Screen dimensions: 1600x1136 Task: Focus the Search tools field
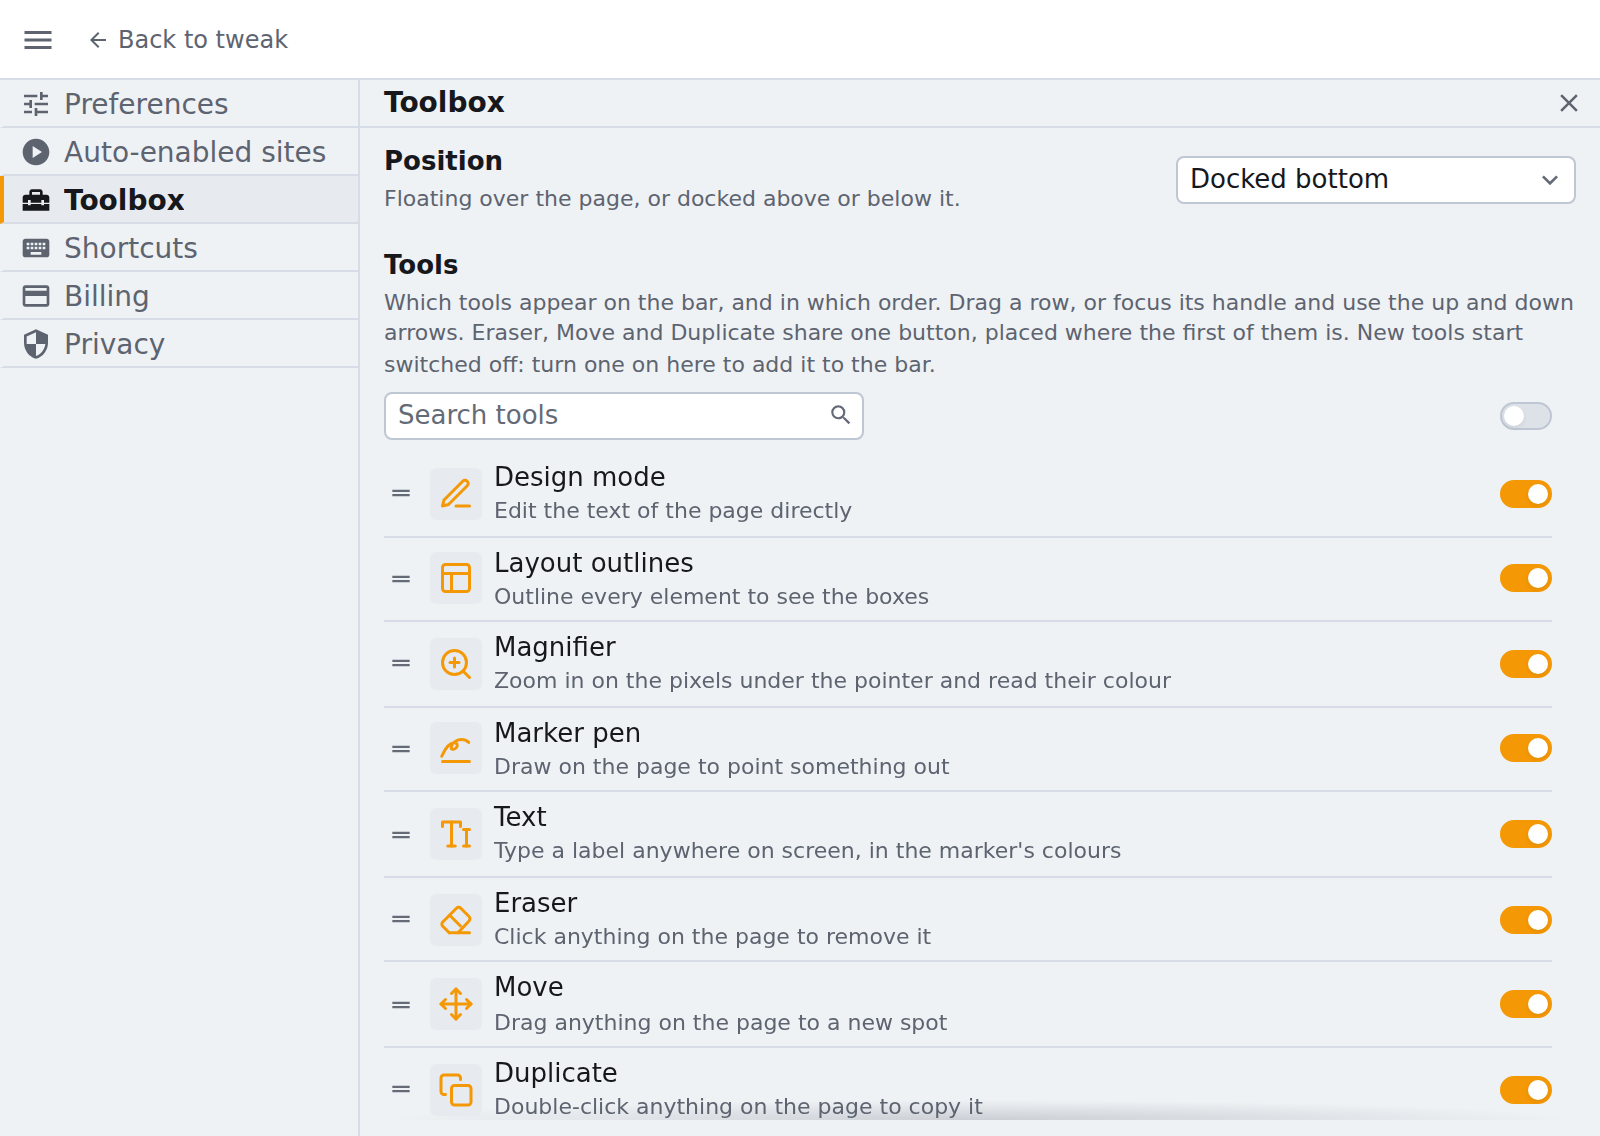623,416
